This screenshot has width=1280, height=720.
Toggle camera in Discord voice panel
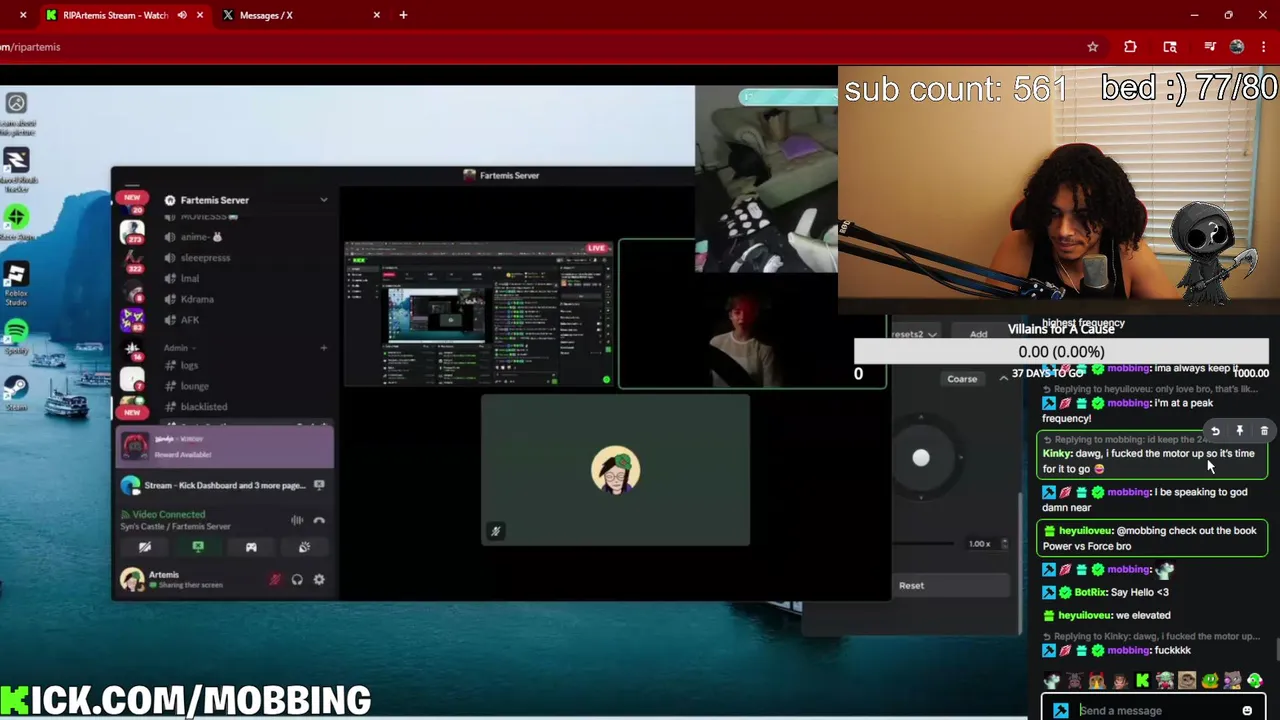145,547
